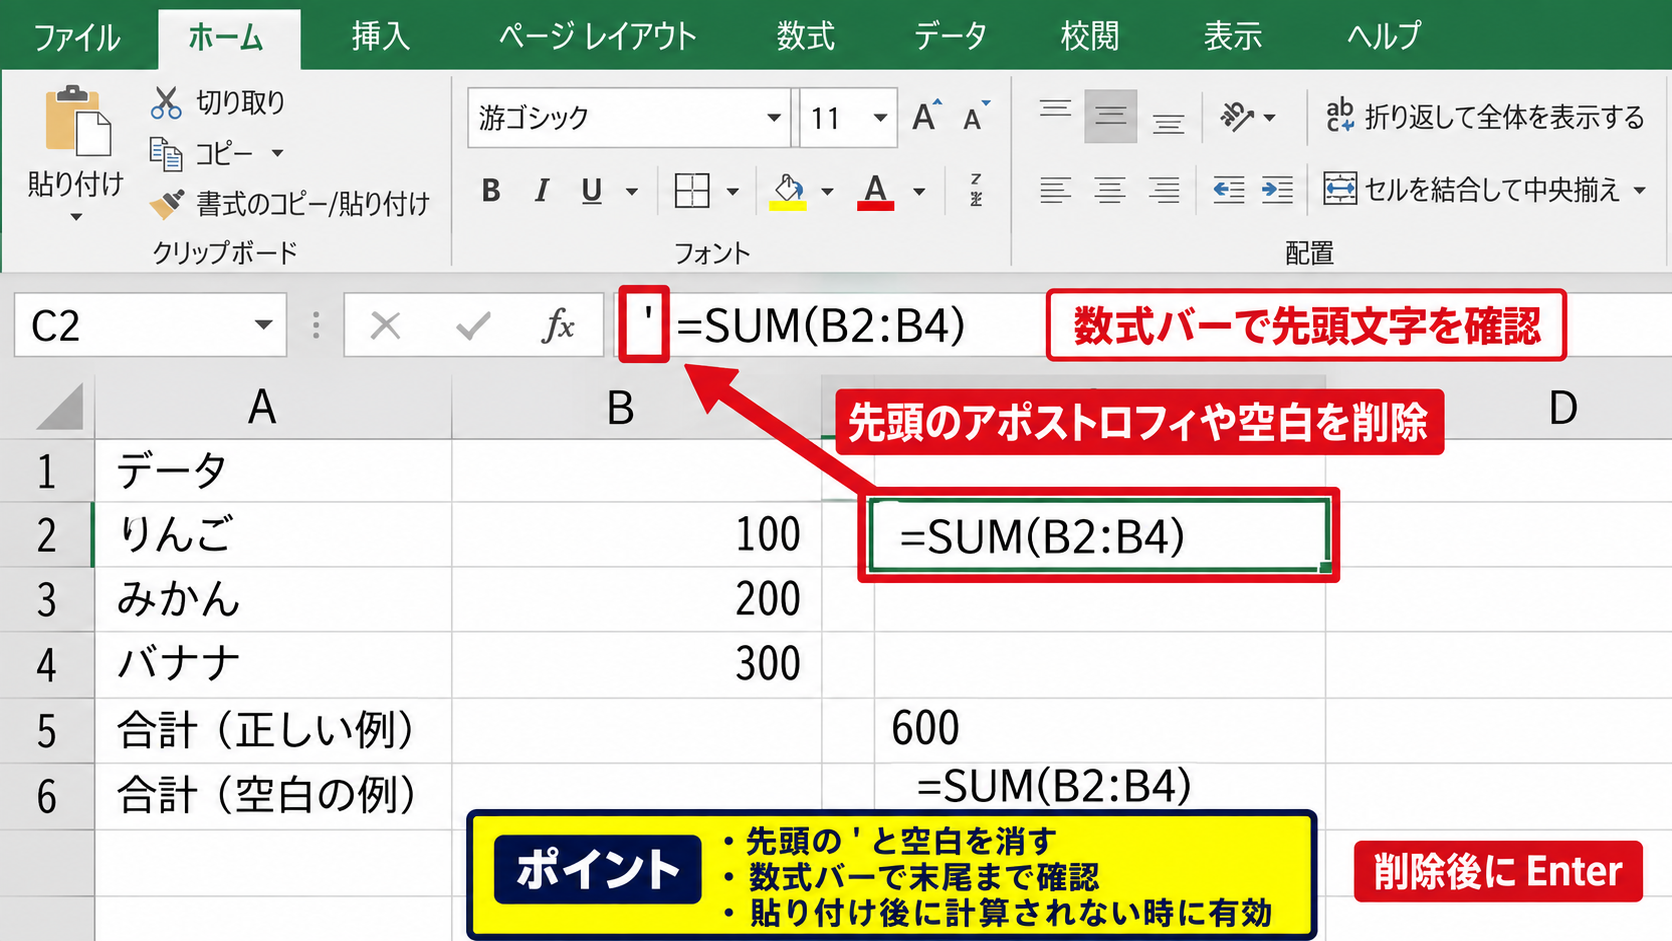Click the Select All corner triangle

coord(60,408)
